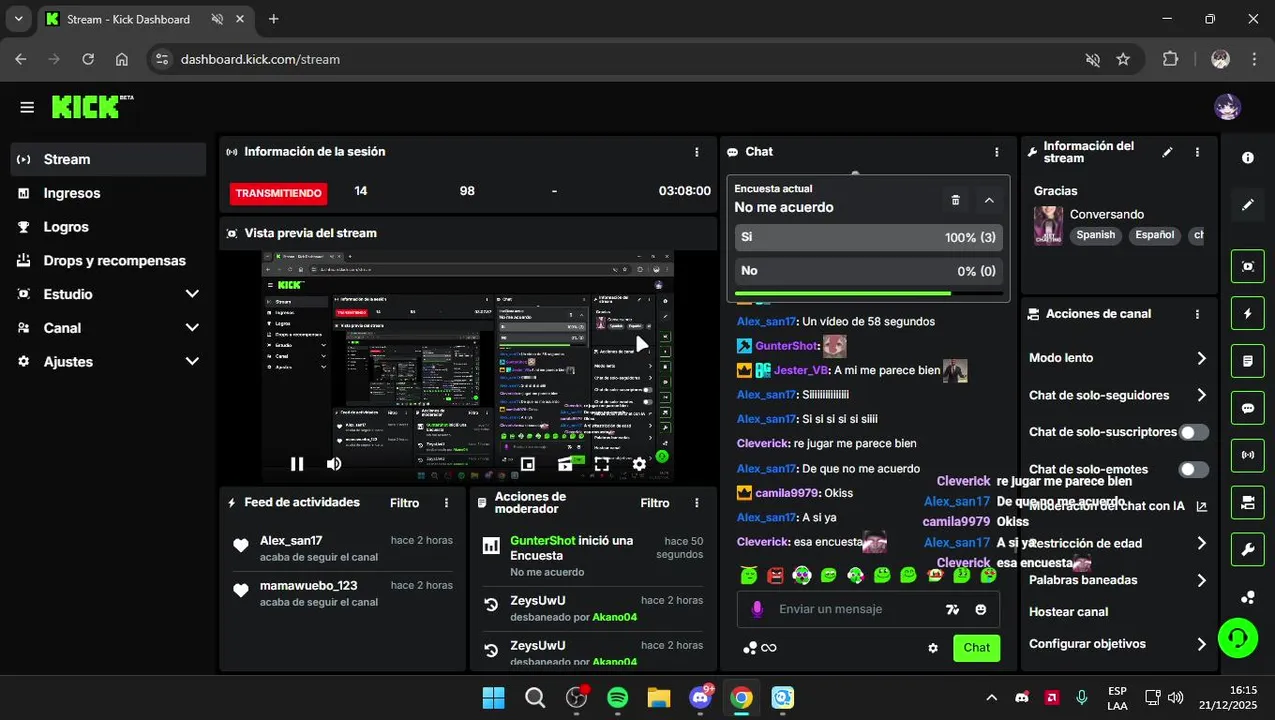Click the Kick logo
The image size is (1275, 720).
click(x=92, y=106)
